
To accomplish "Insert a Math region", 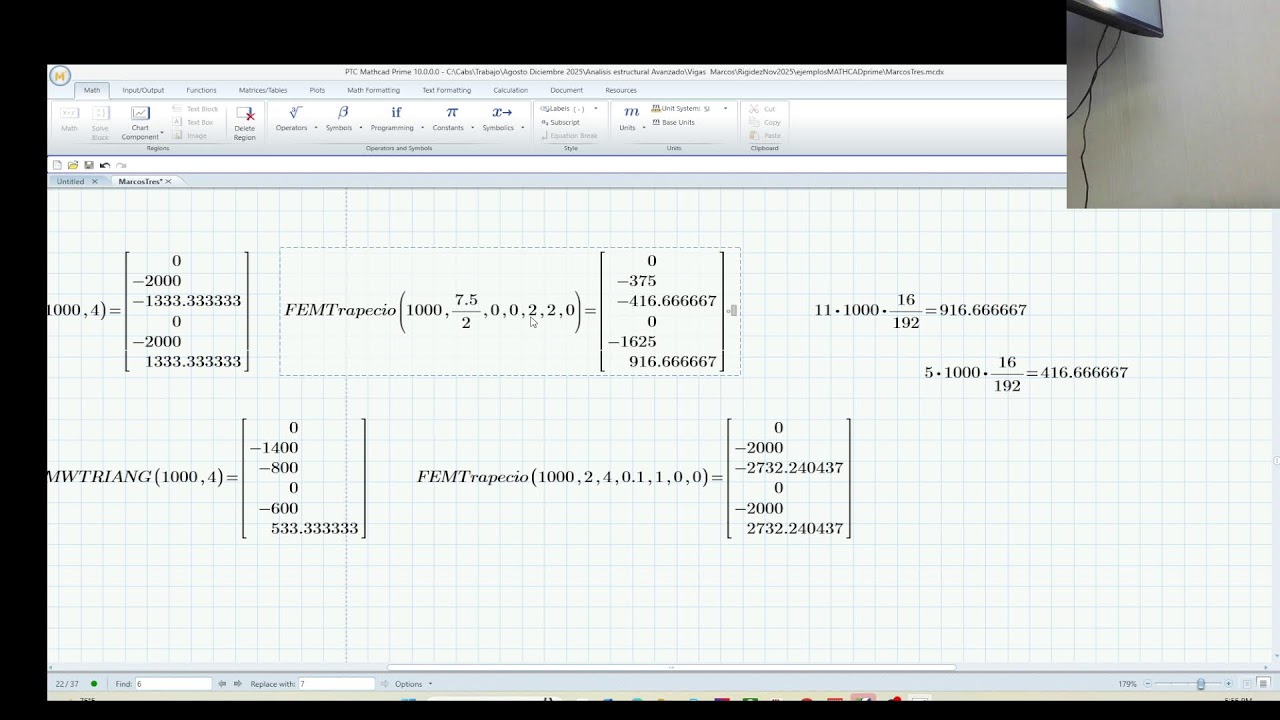I will tap(69, 119).
